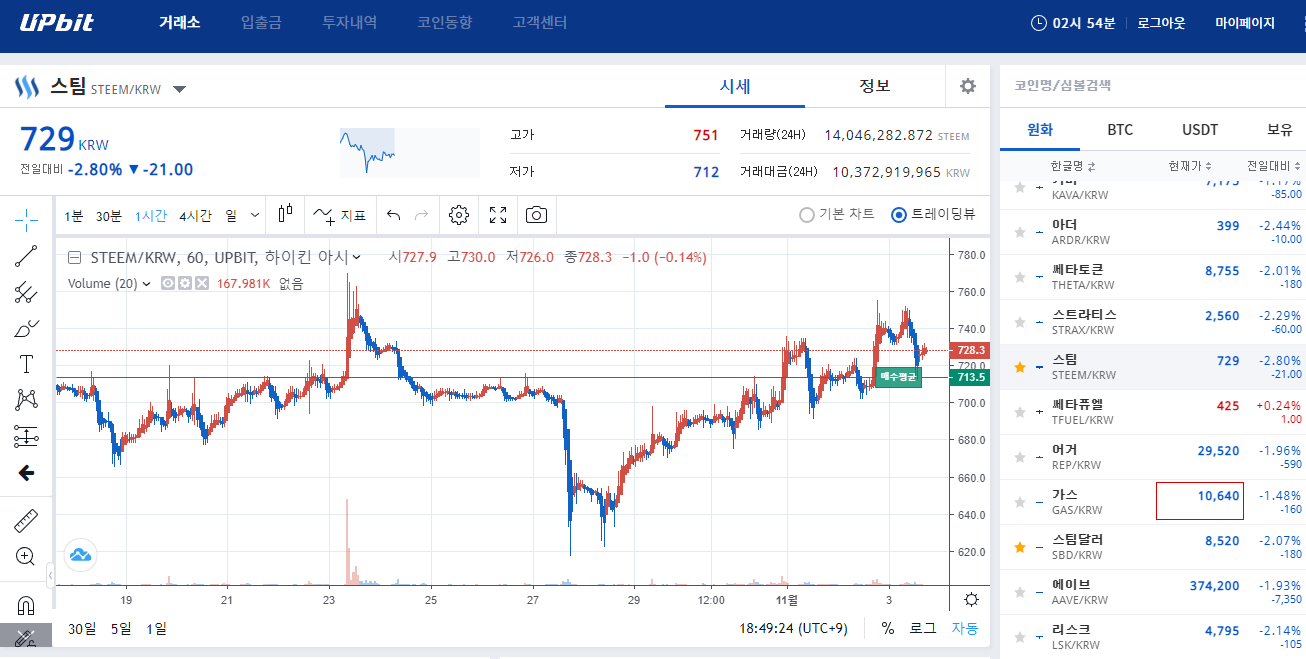Select the crosshair cursor tool
Viewport: 1306px width, 659px height.
coord(26,219)
